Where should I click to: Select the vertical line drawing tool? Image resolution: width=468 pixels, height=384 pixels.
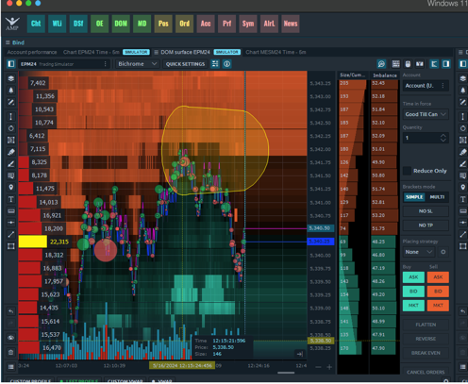tap(11, 116)
